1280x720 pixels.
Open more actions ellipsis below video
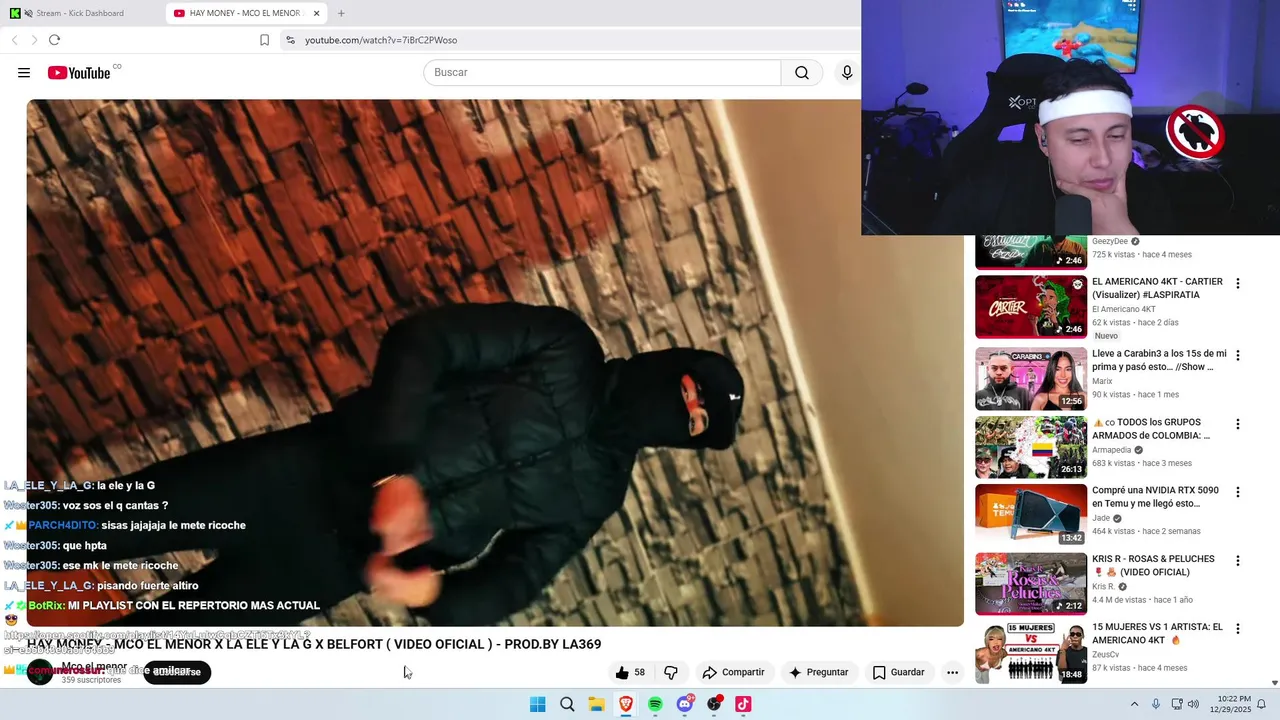[x=952, y=672]
